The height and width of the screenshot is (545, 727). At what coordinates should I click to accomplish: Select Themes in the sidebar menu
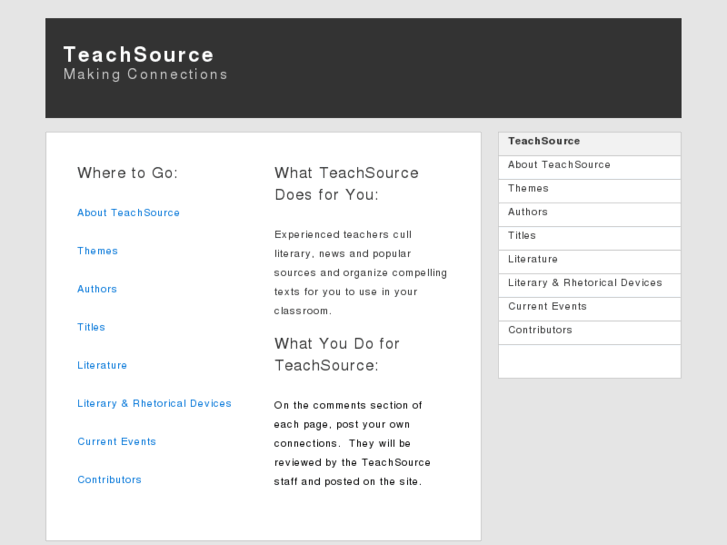pos(590,191)
